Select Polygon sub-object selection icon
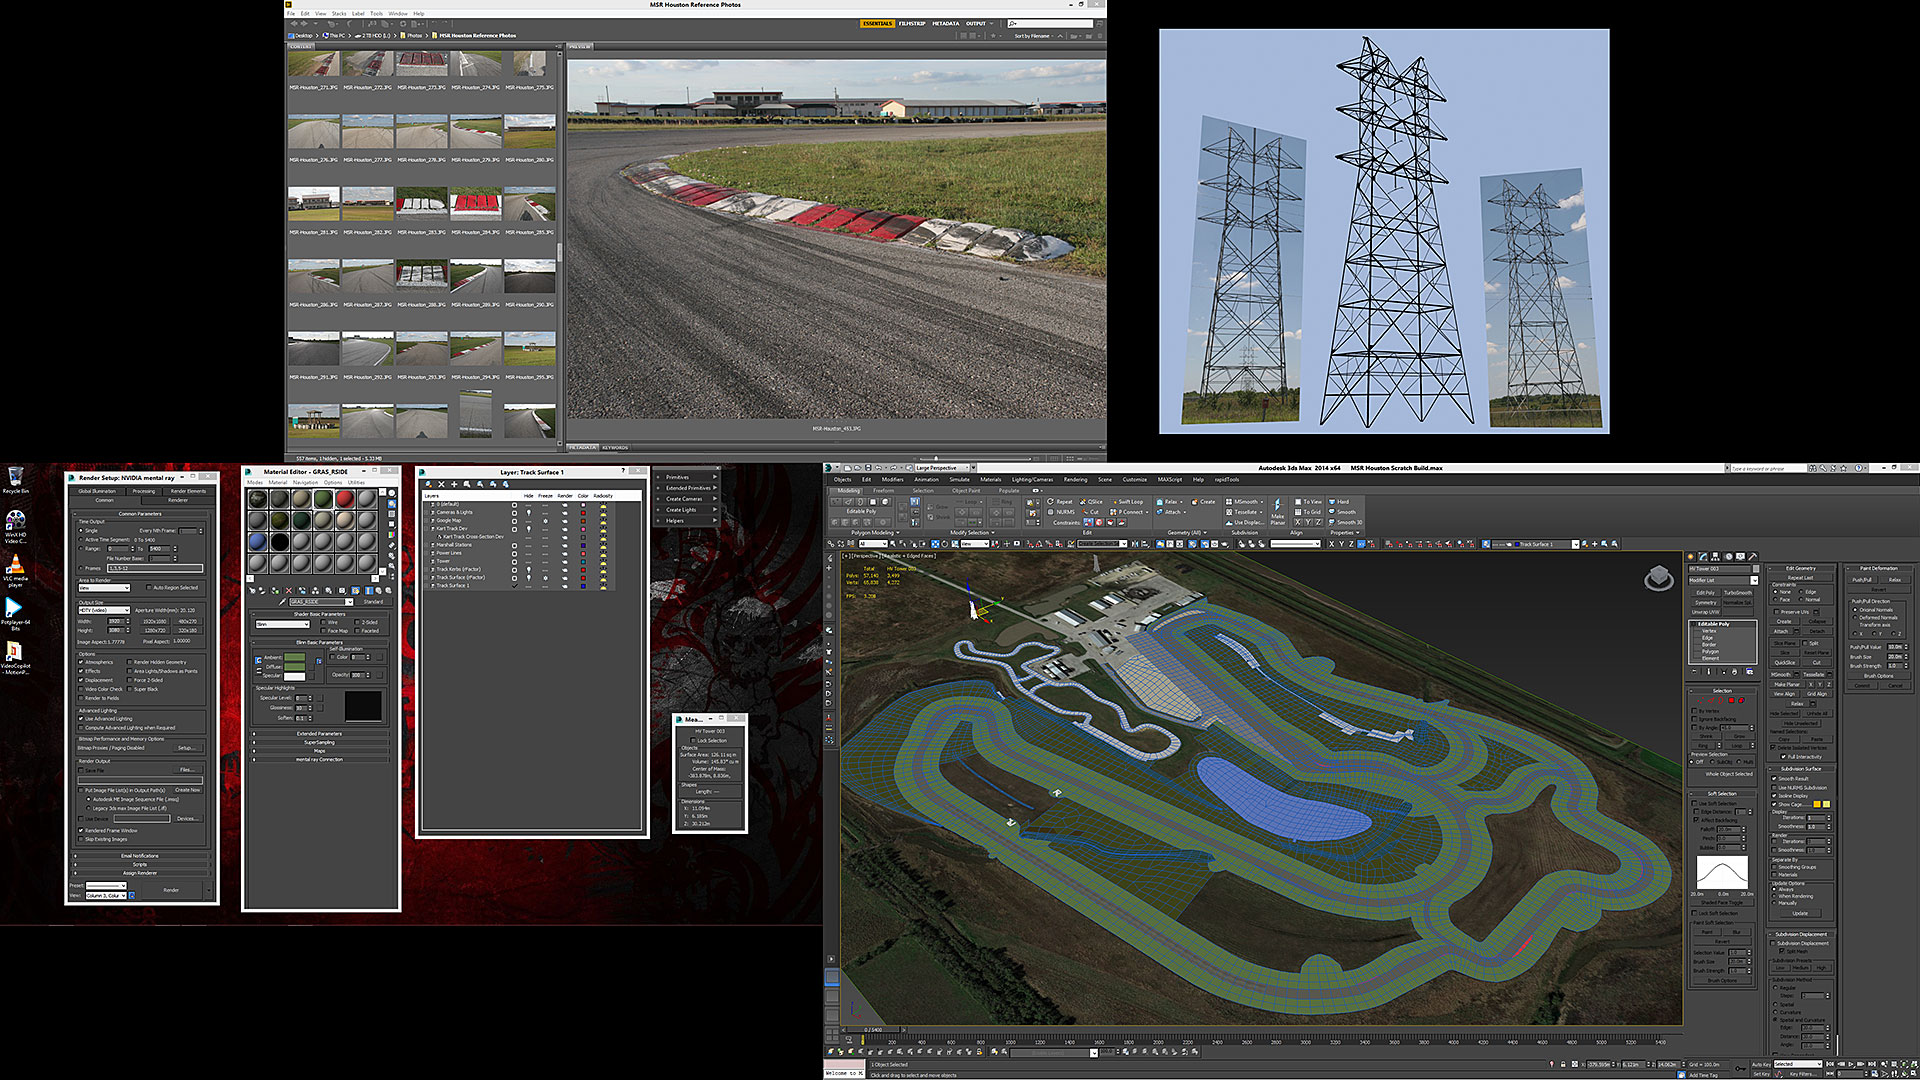The image size is (1920, 1080). (x=1732, y=700)
